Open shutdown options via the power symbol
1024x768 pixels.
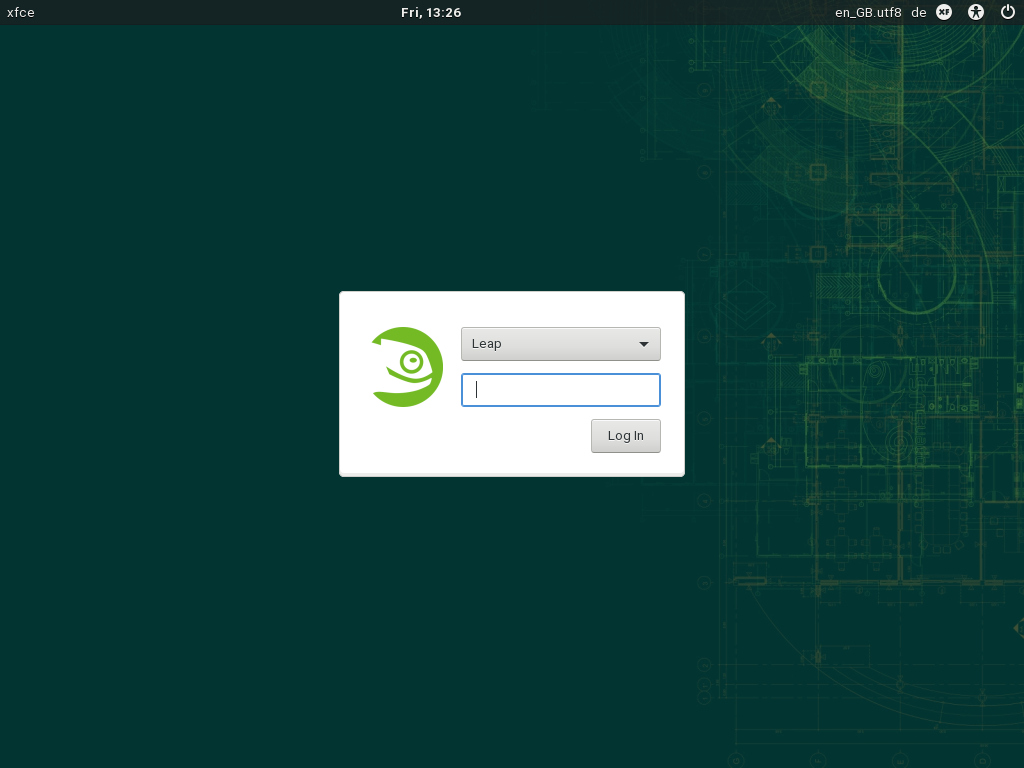pos(1008,12)
